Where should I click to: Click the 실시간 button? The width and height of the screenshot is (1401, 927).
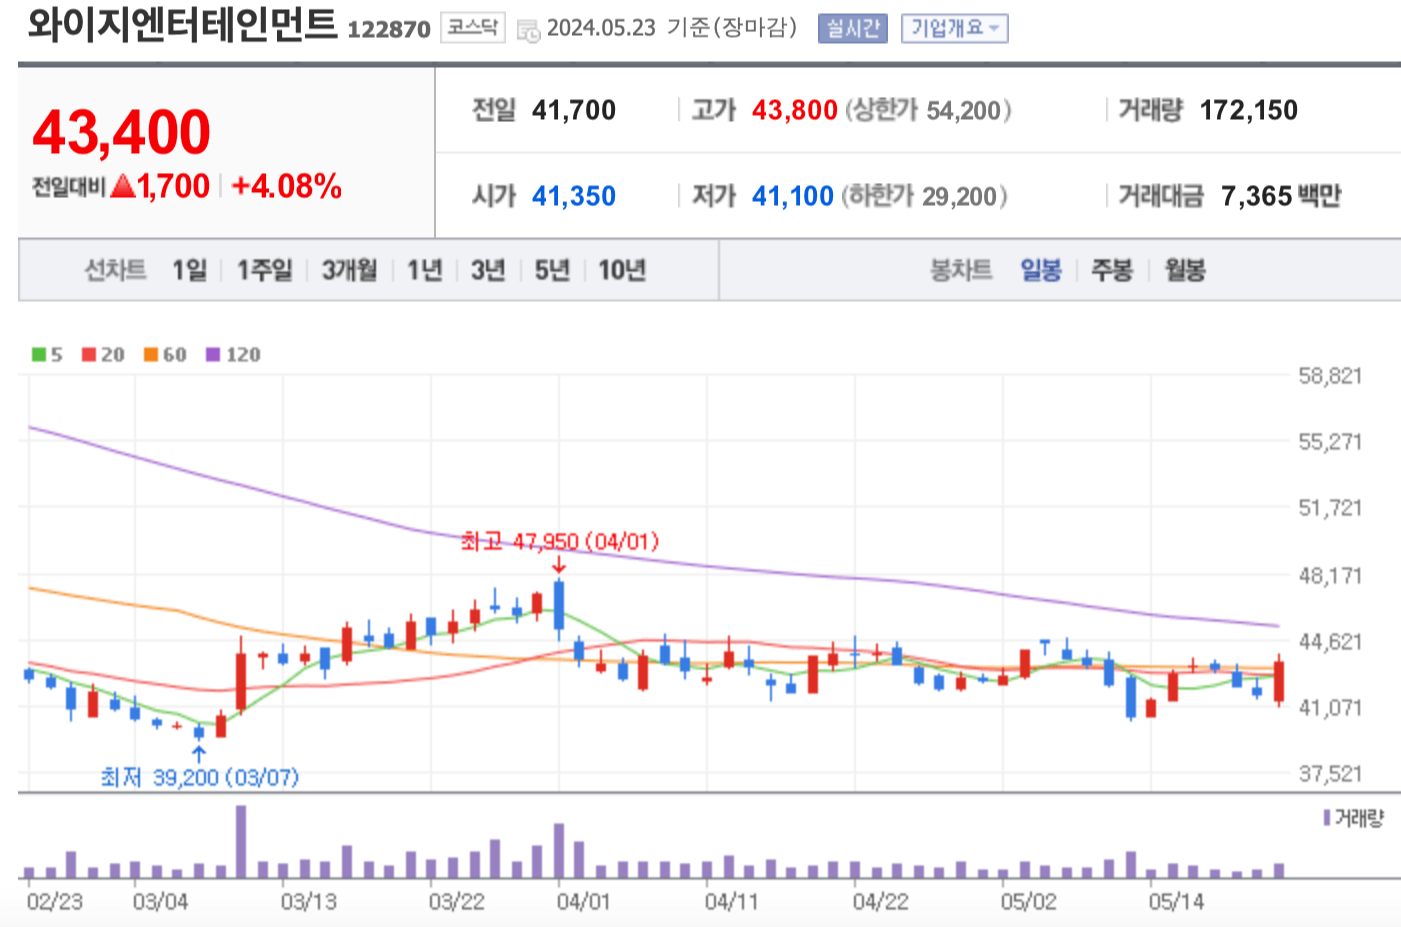click(852, 28)
